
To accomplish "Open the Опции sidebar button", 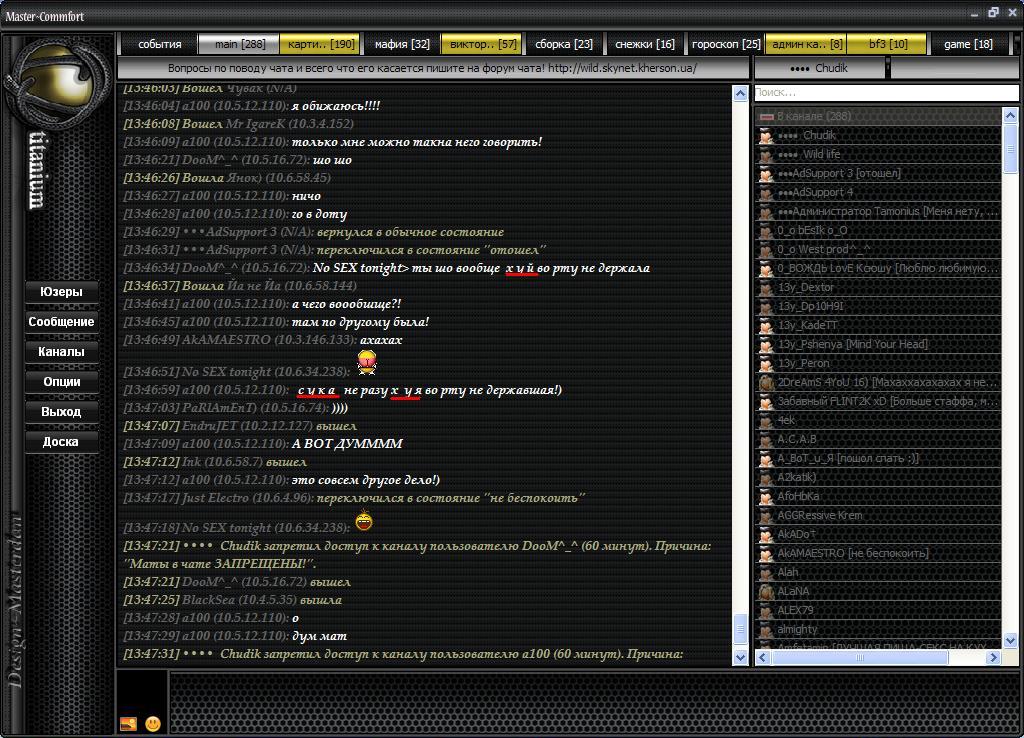I will tap(62, 381).
